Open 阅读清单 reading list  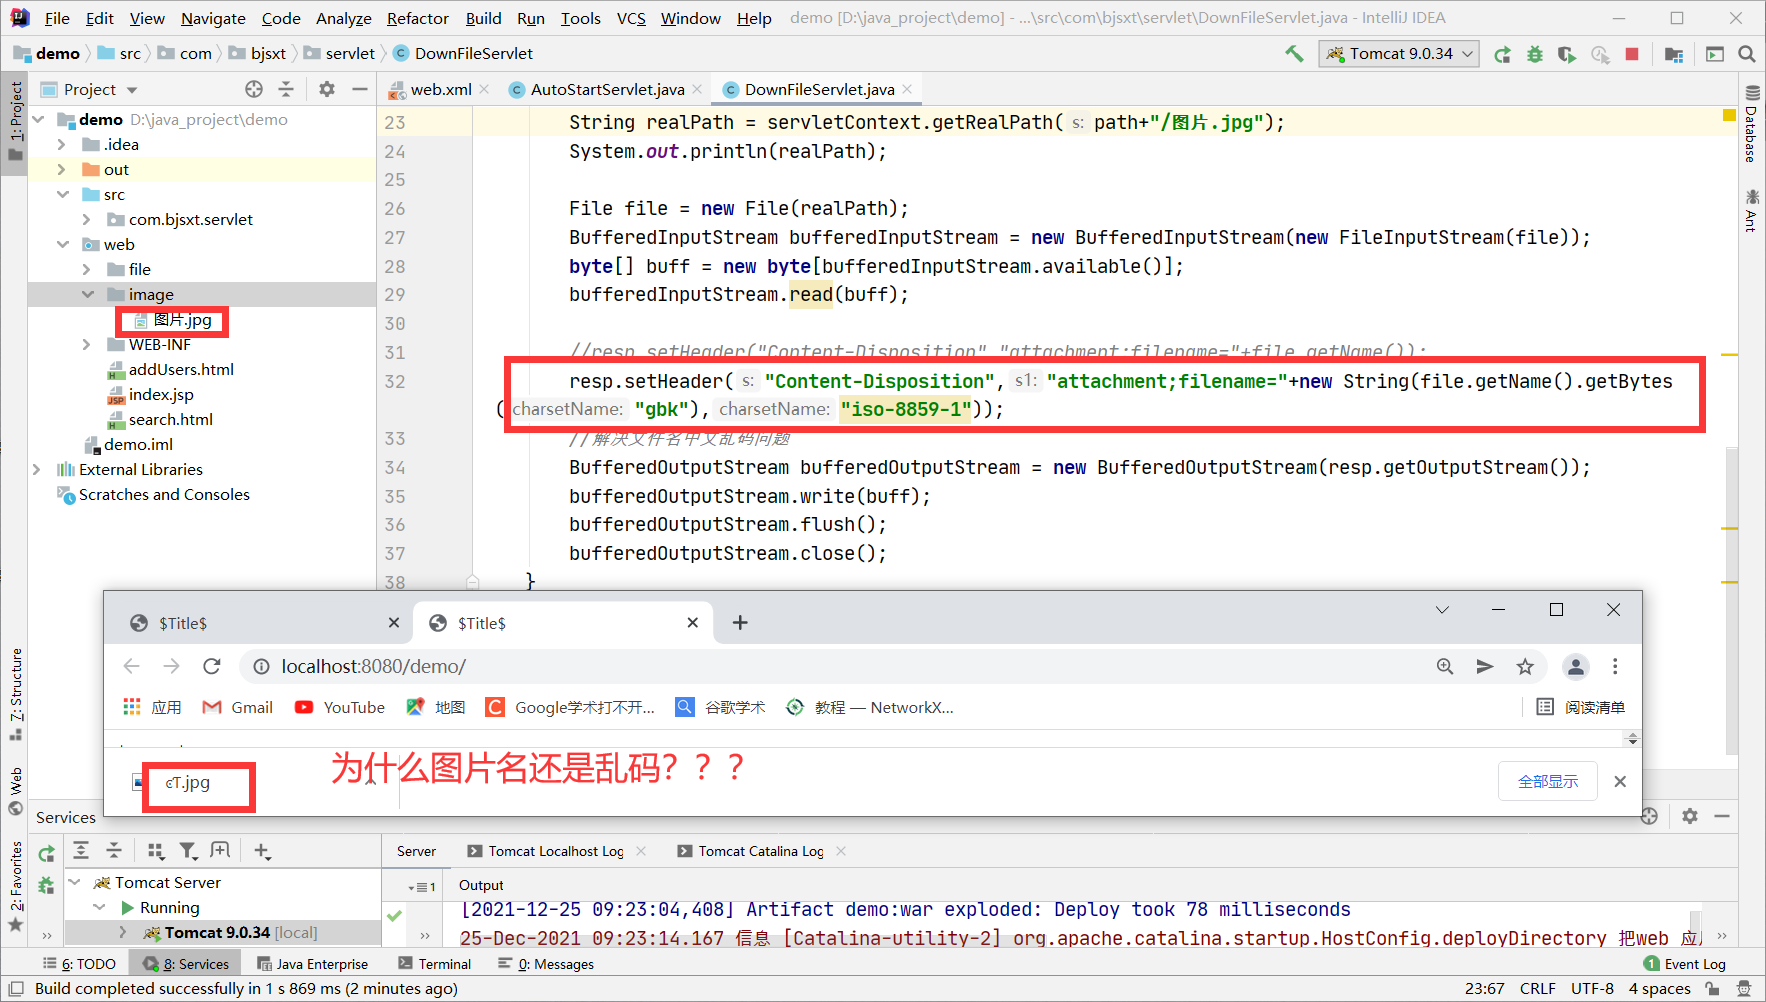tap(1581, 707)
